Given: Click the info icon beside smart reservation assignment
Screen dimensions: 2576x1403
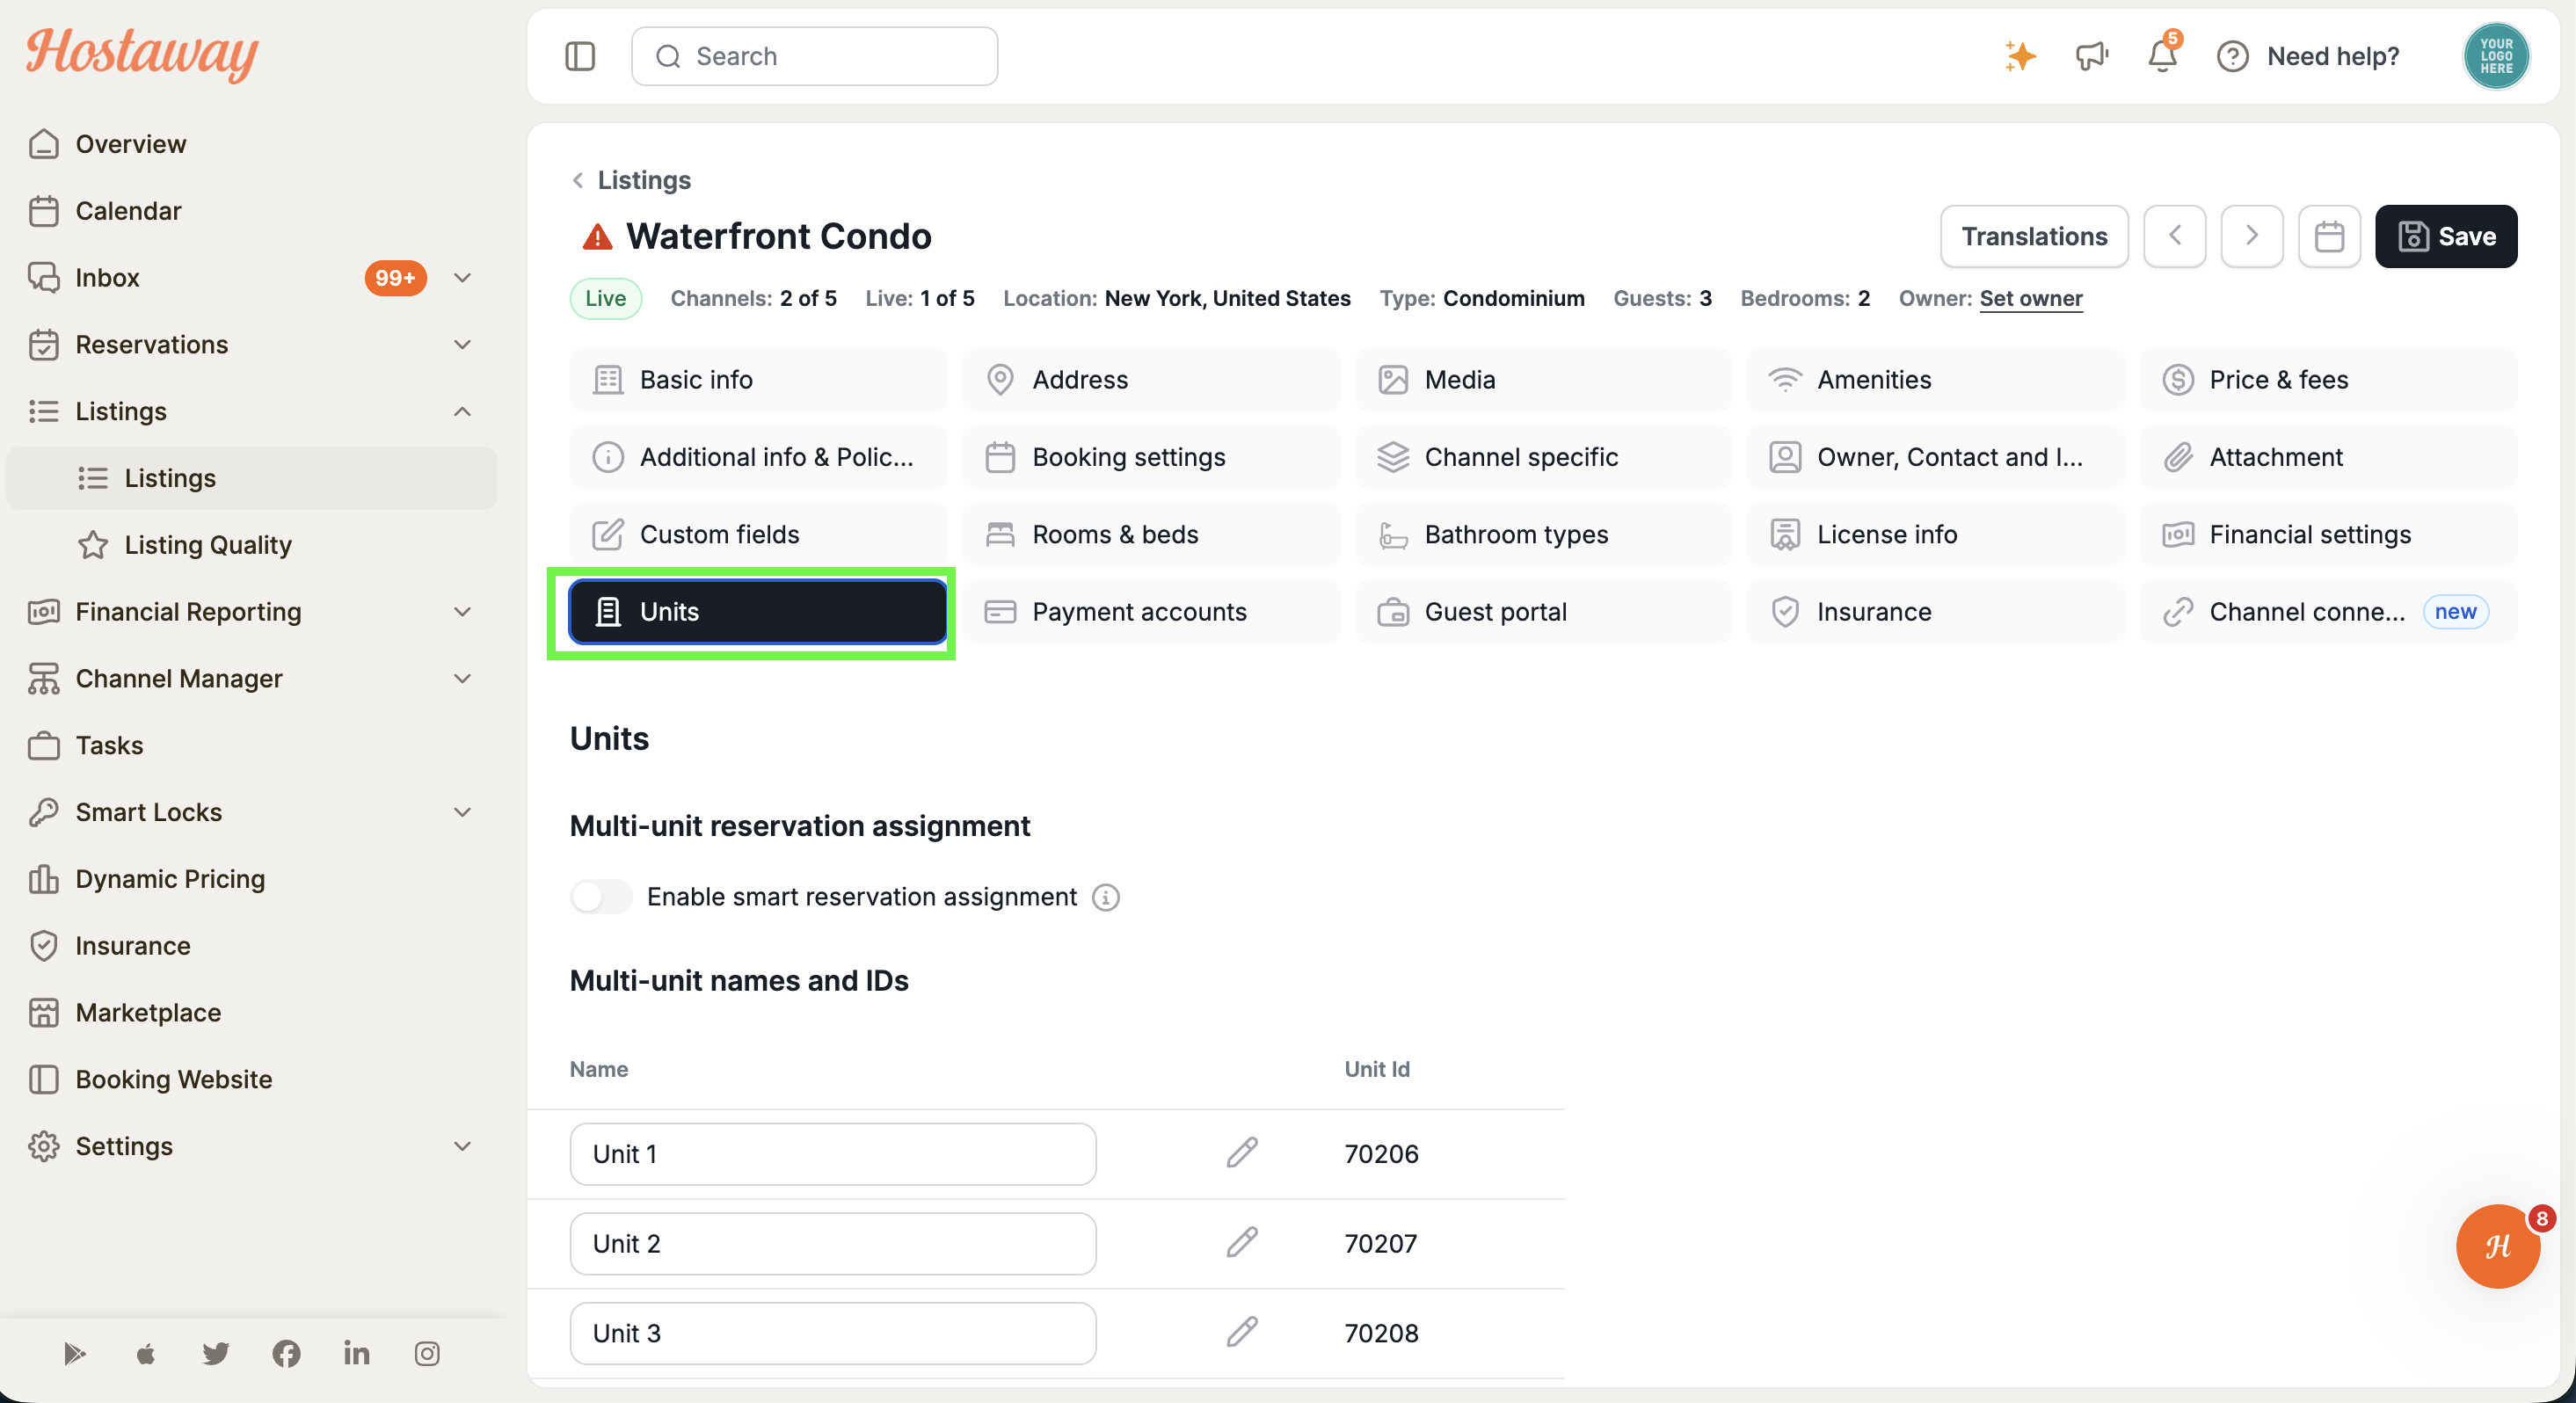Looking at the screenshot, I should click(x=1105, y=897).
